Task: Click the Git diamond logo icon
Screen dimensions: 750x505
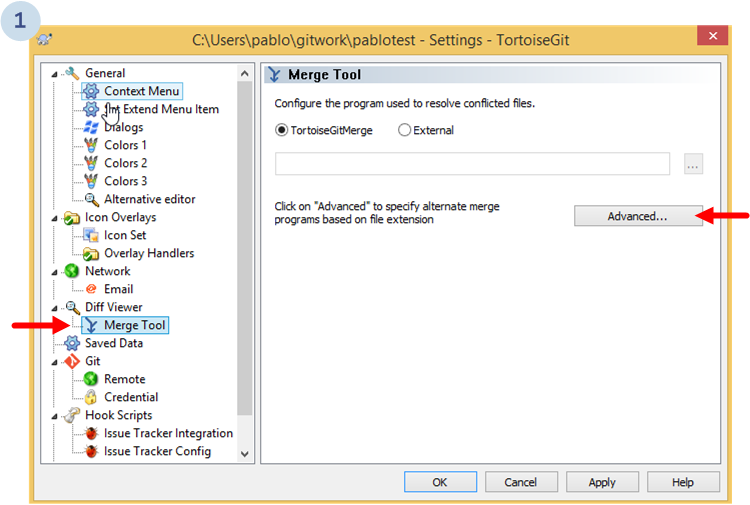Action: click(72, 361)
